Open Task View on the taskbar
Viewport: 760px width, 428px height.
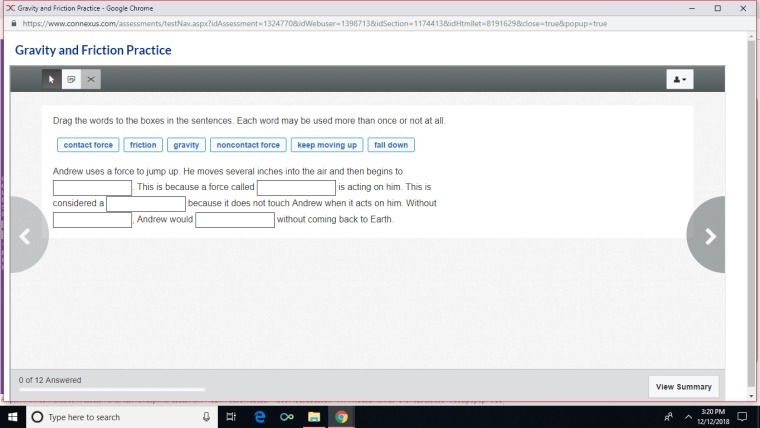point(231,417)
